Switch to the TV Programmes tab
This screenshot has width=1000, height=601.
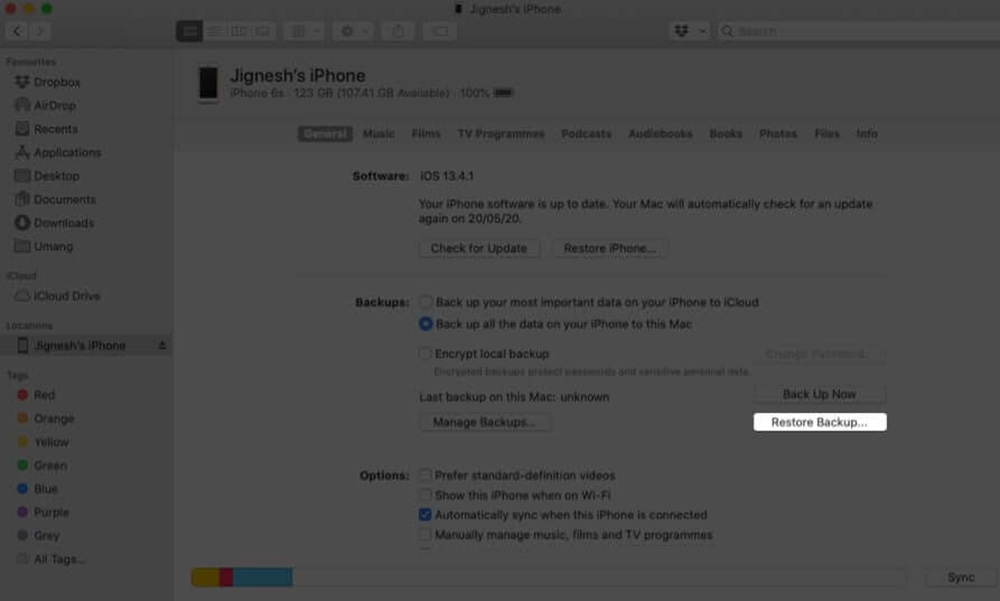pos(501,134)
